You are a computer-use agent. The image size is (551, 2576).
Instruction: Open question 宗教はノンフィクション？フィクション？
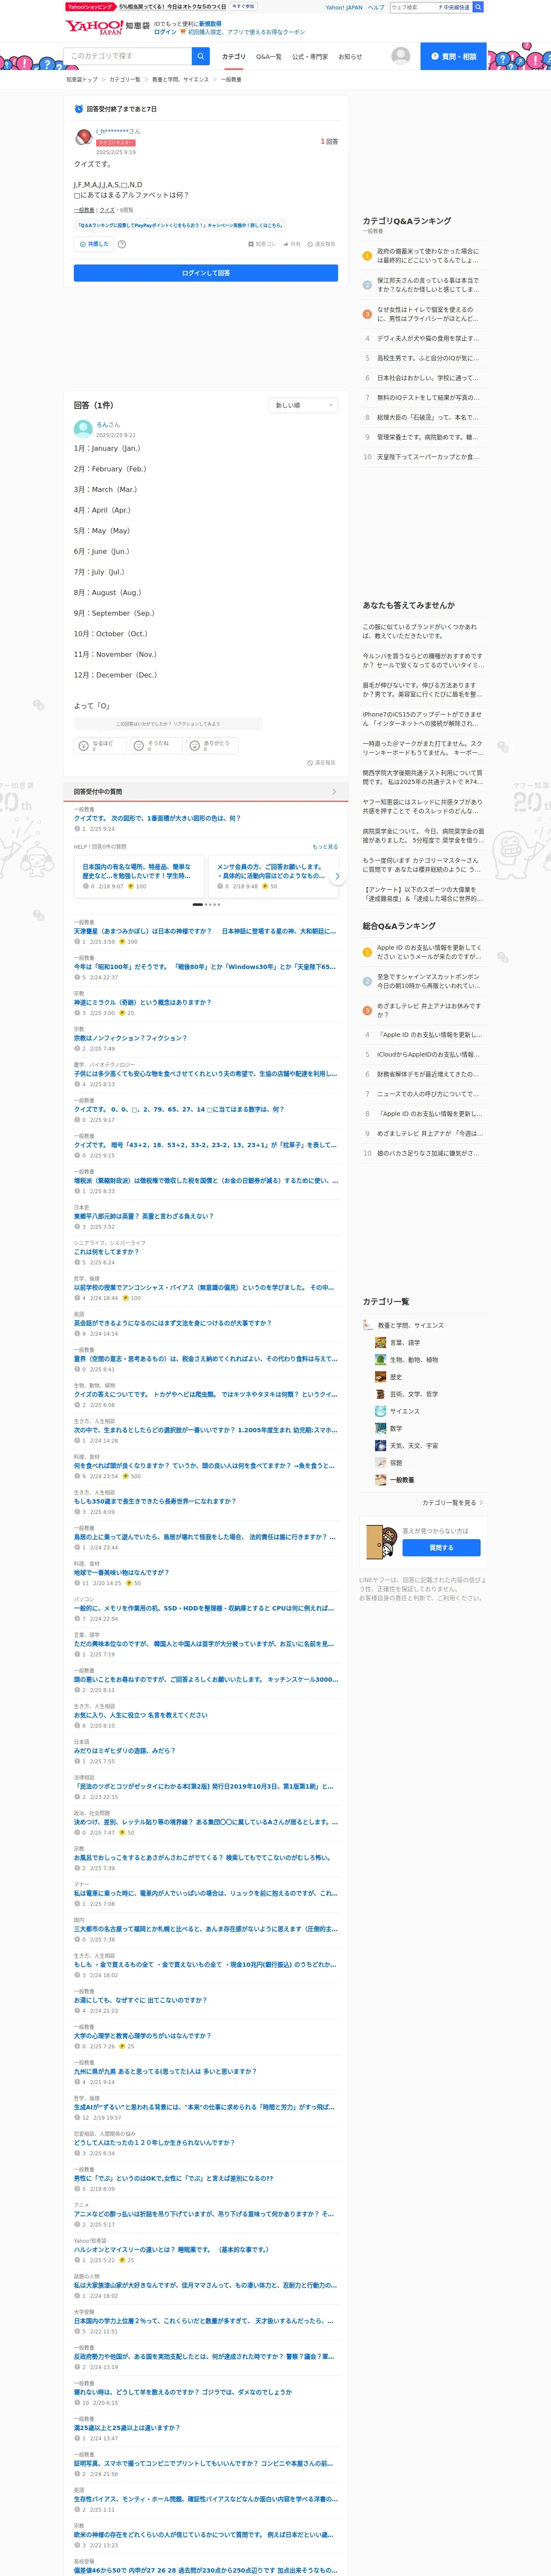(130, 1038)
